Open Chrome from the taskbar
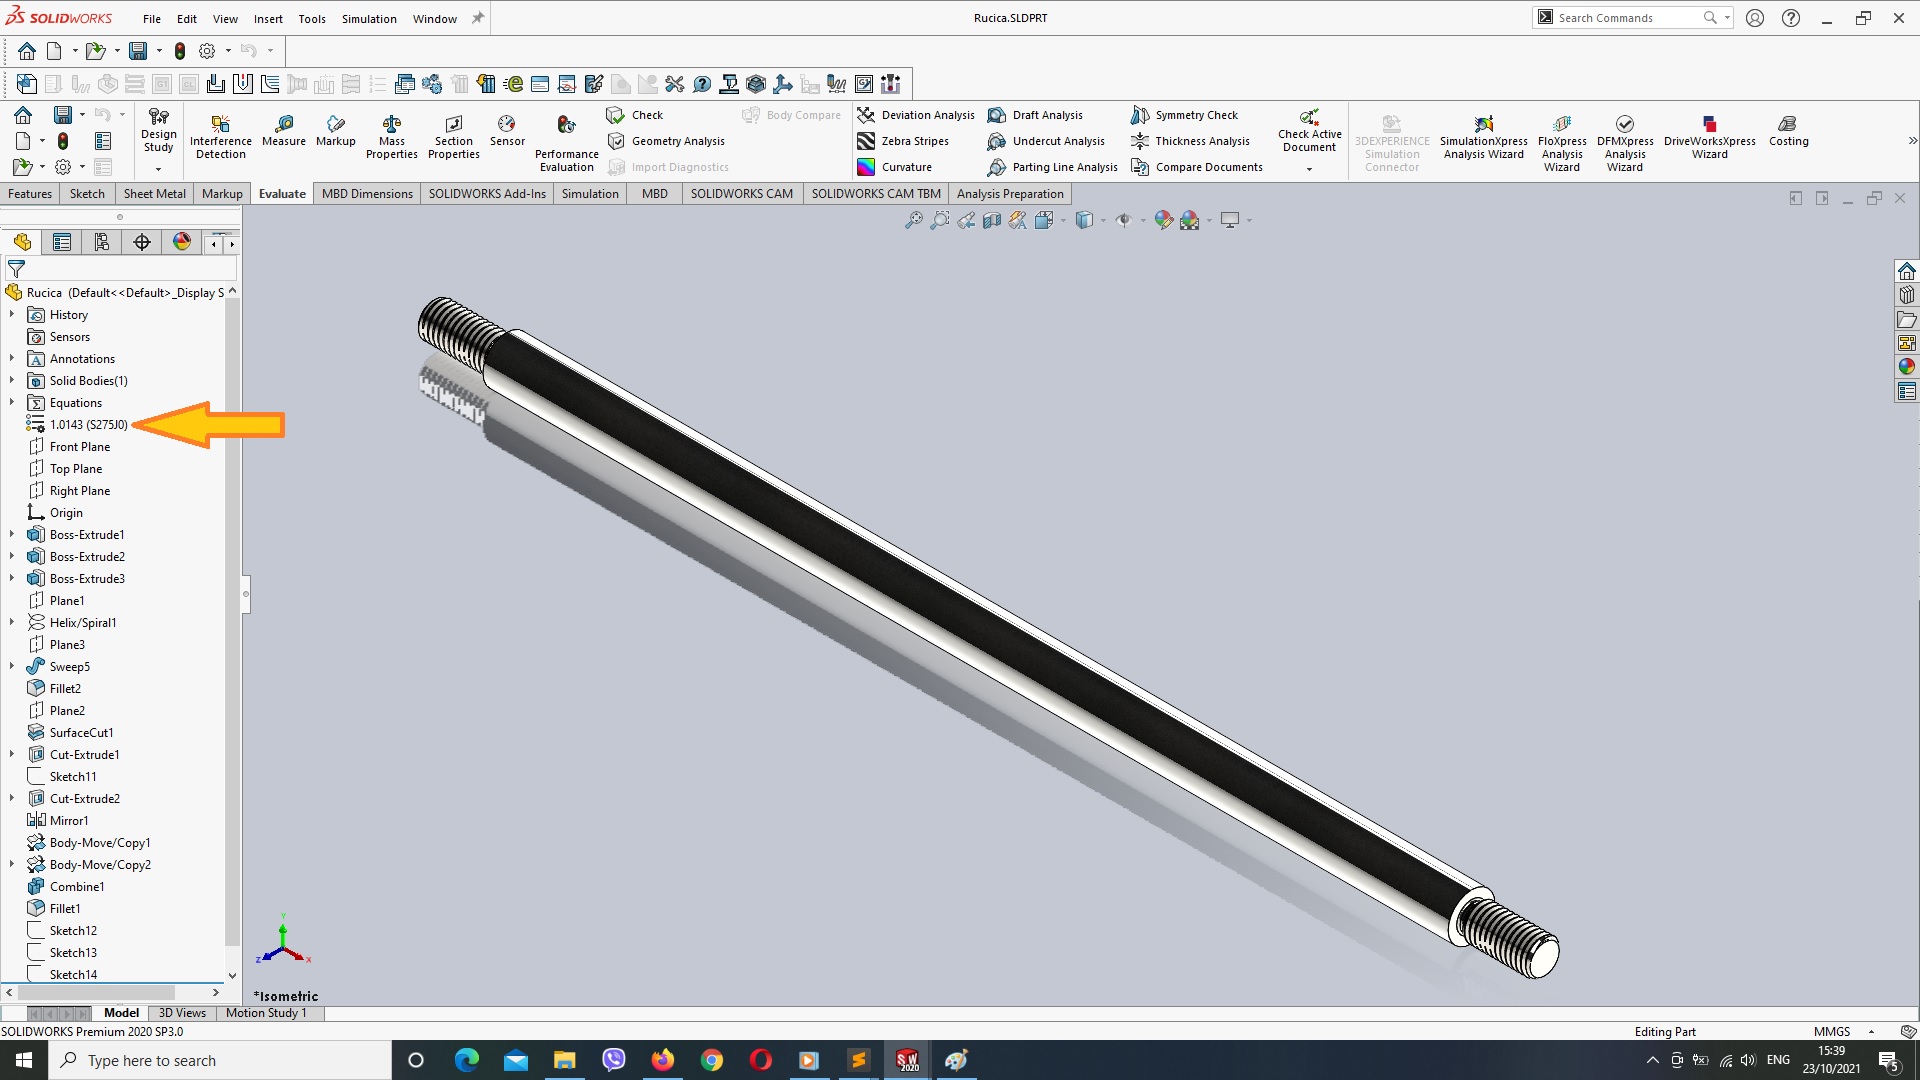Image resolution: width=1920 pixels, height=1080 pixels. 711,1060
